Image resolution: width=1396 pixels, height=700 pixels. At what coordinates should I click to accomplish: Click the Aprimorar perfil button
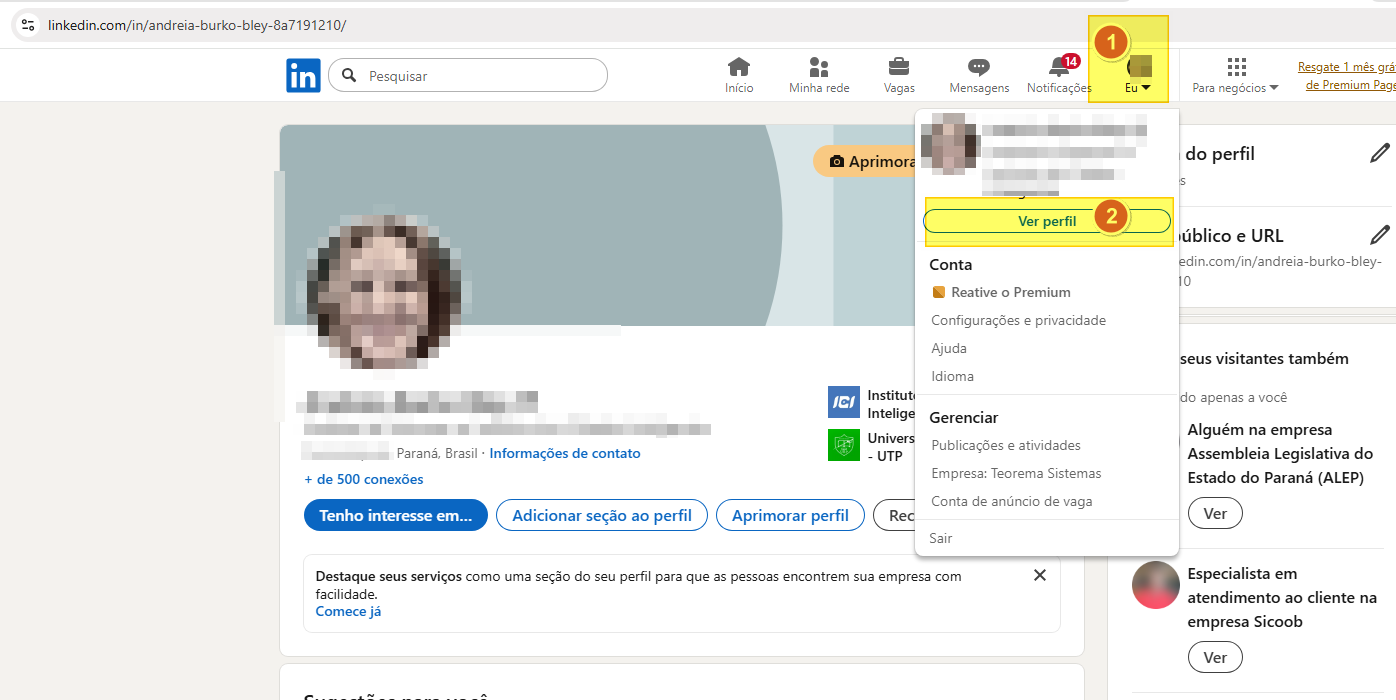point(790,516)
